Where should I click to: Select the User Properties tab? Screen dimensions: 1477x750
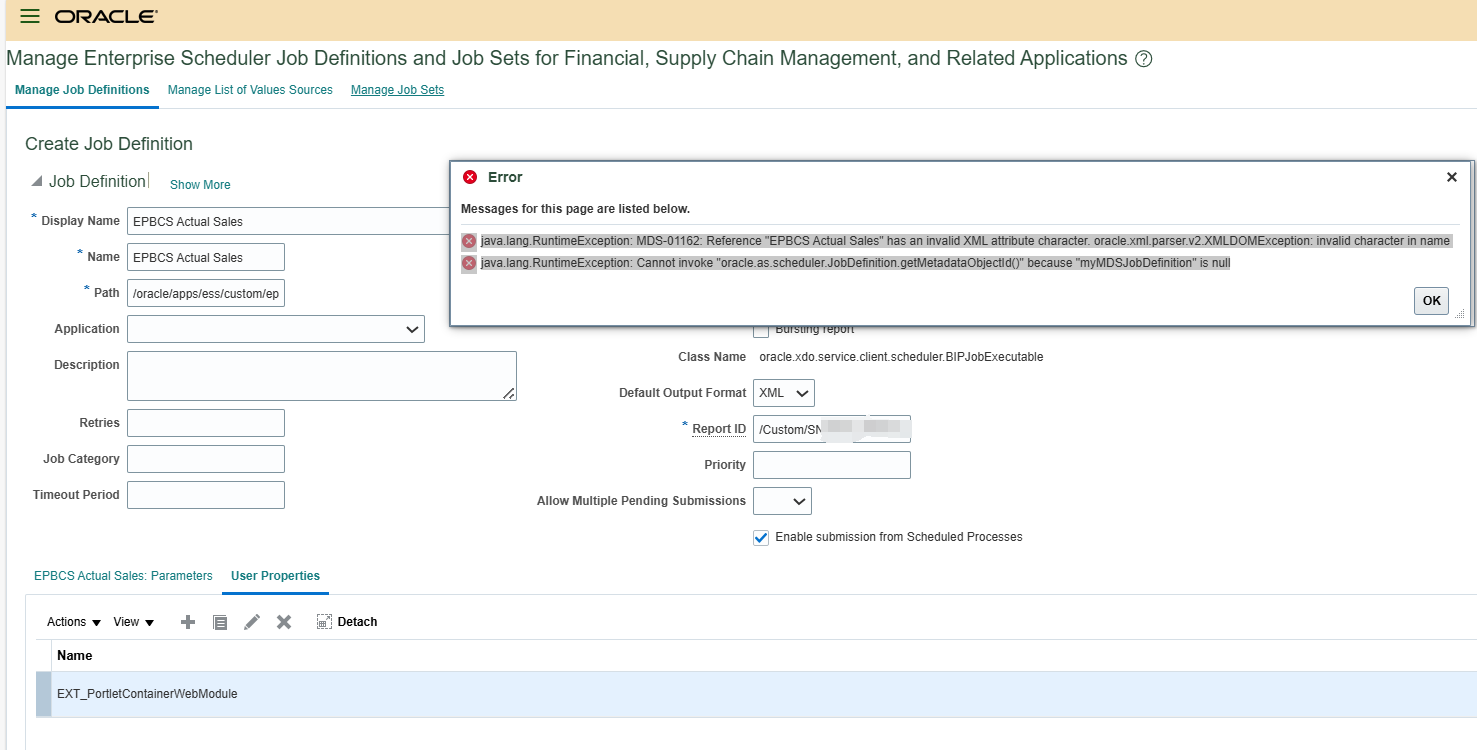tap(275, 576)
